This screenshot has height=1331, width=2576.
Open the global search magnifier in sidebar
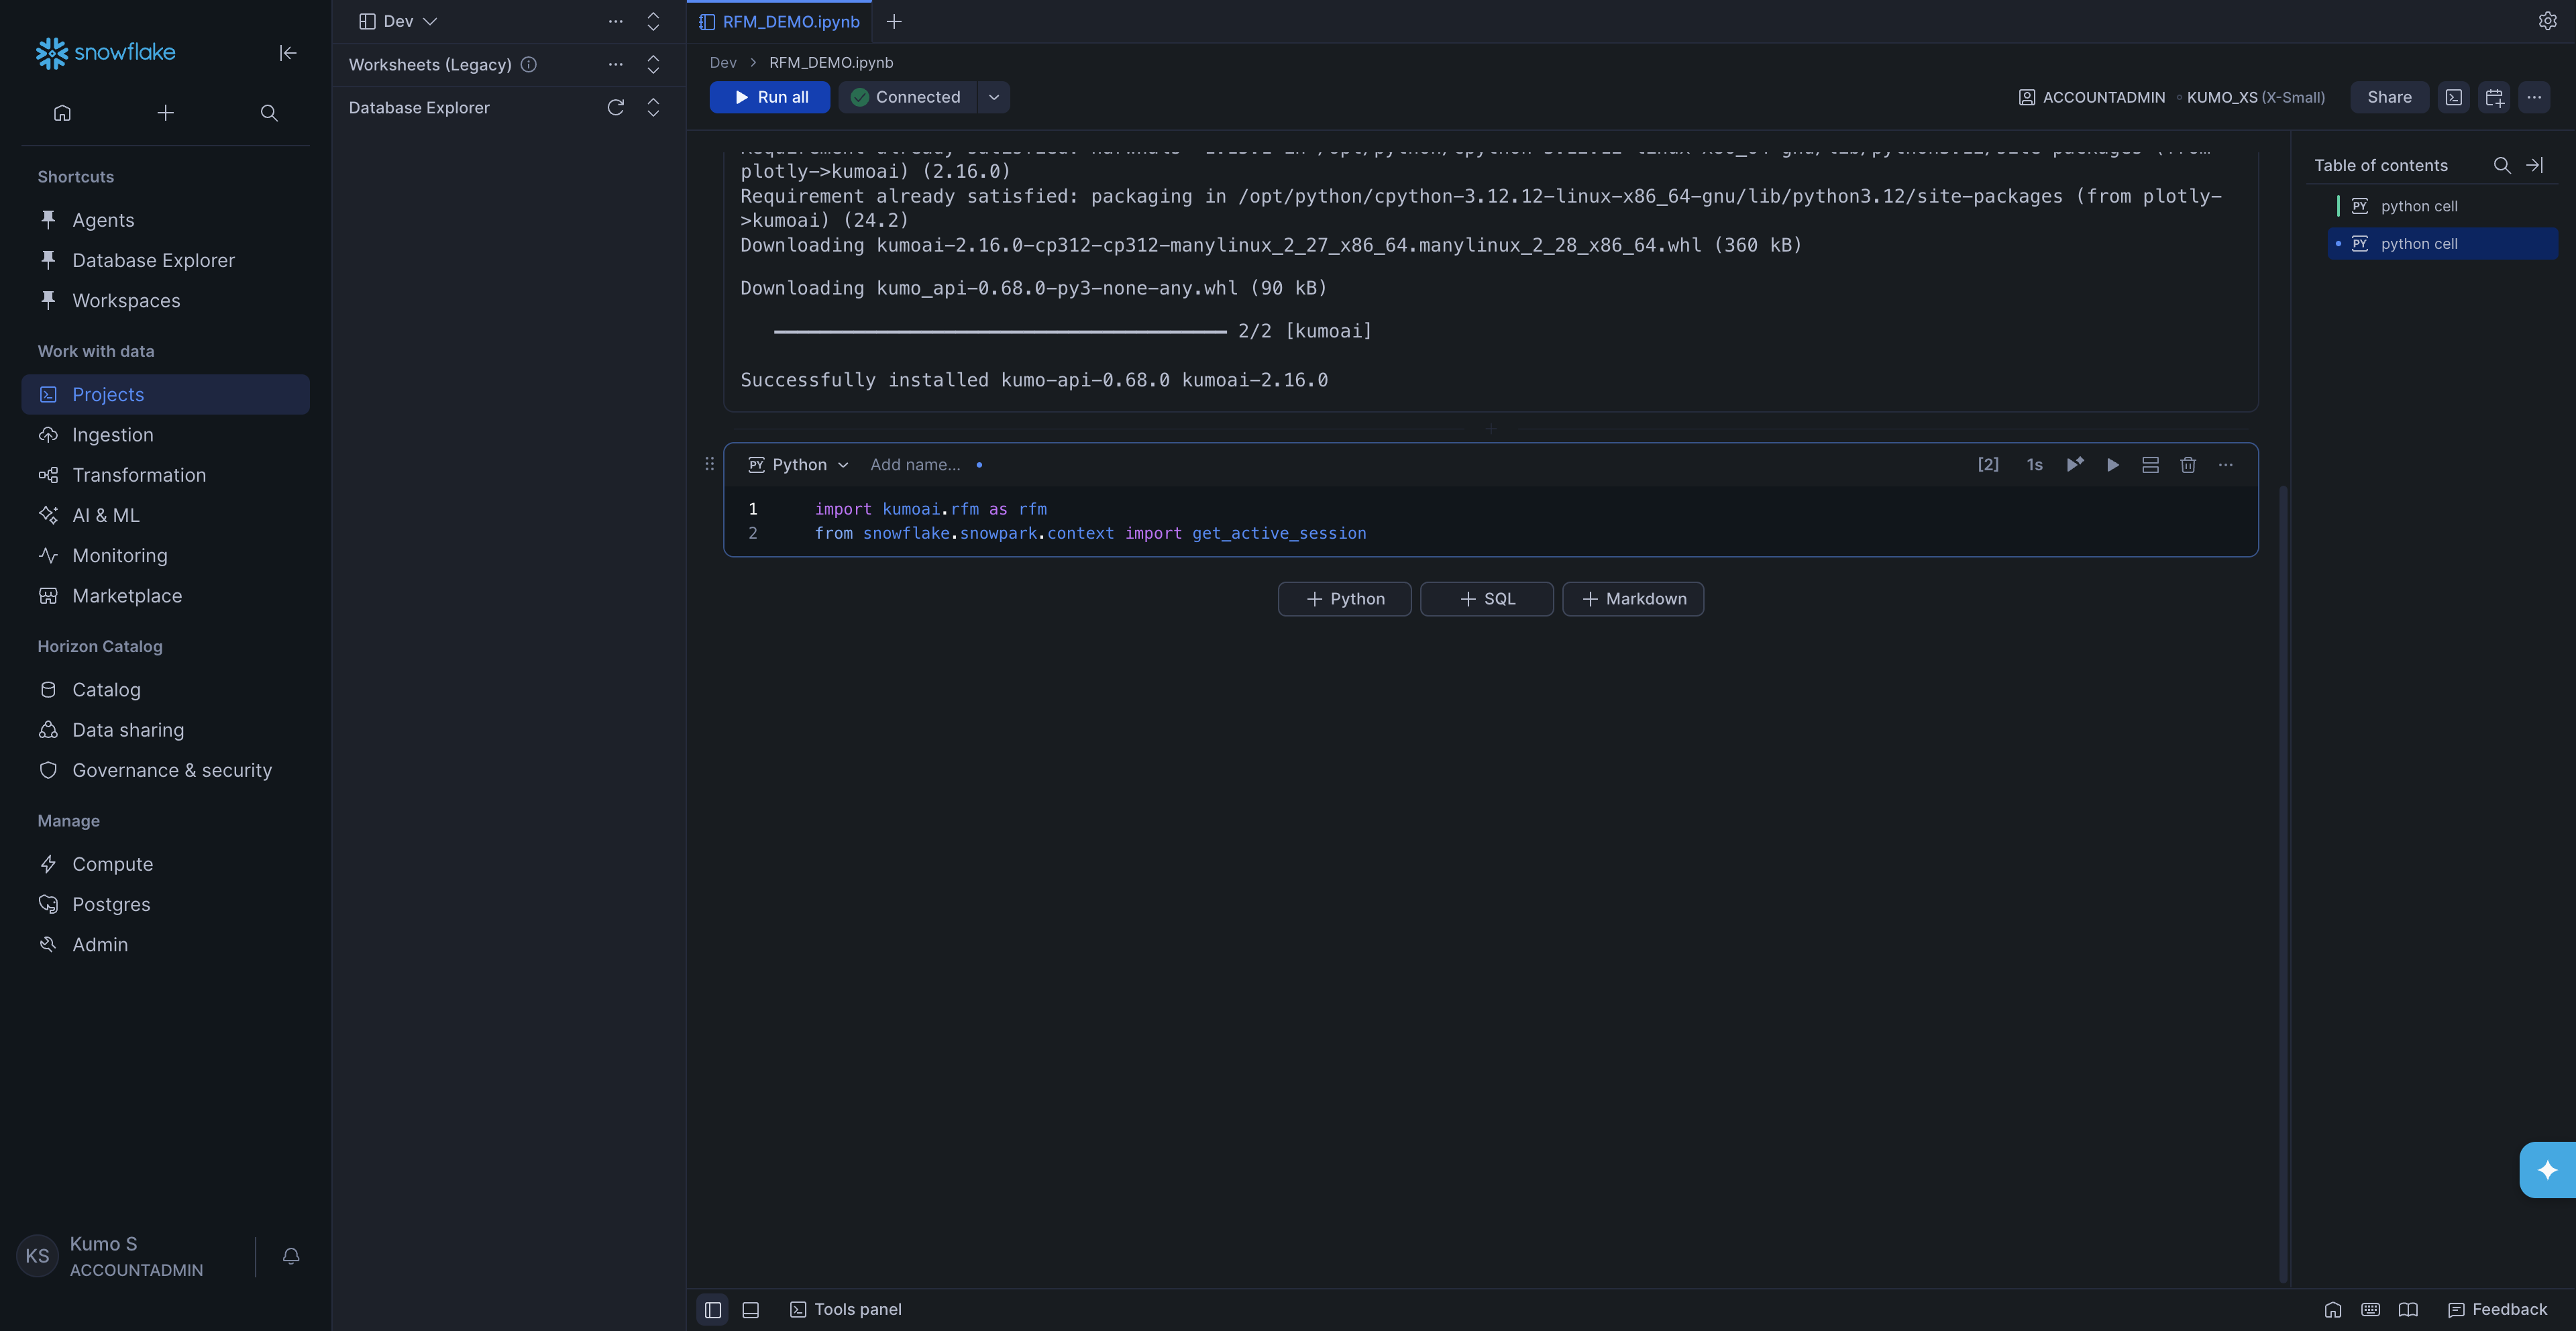click(x=269, y=113)
